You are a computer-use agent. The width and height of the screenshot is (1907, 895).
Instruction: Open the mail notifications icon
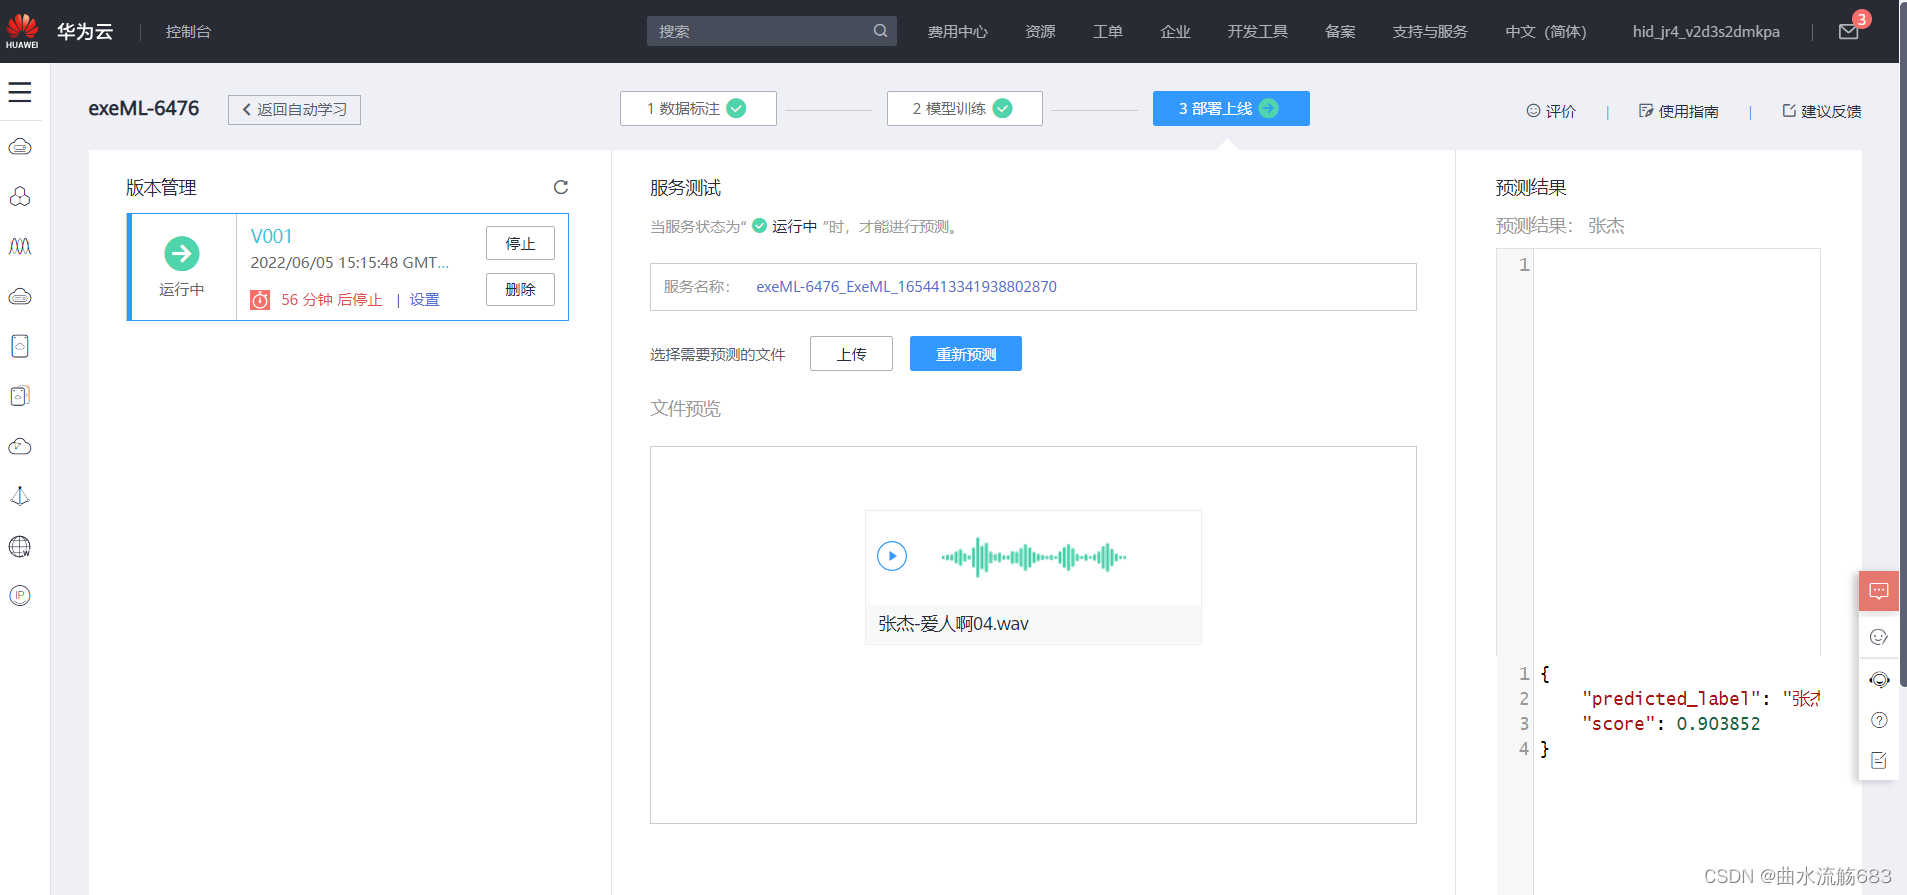pyautogui.click(x=1848, y=31)
